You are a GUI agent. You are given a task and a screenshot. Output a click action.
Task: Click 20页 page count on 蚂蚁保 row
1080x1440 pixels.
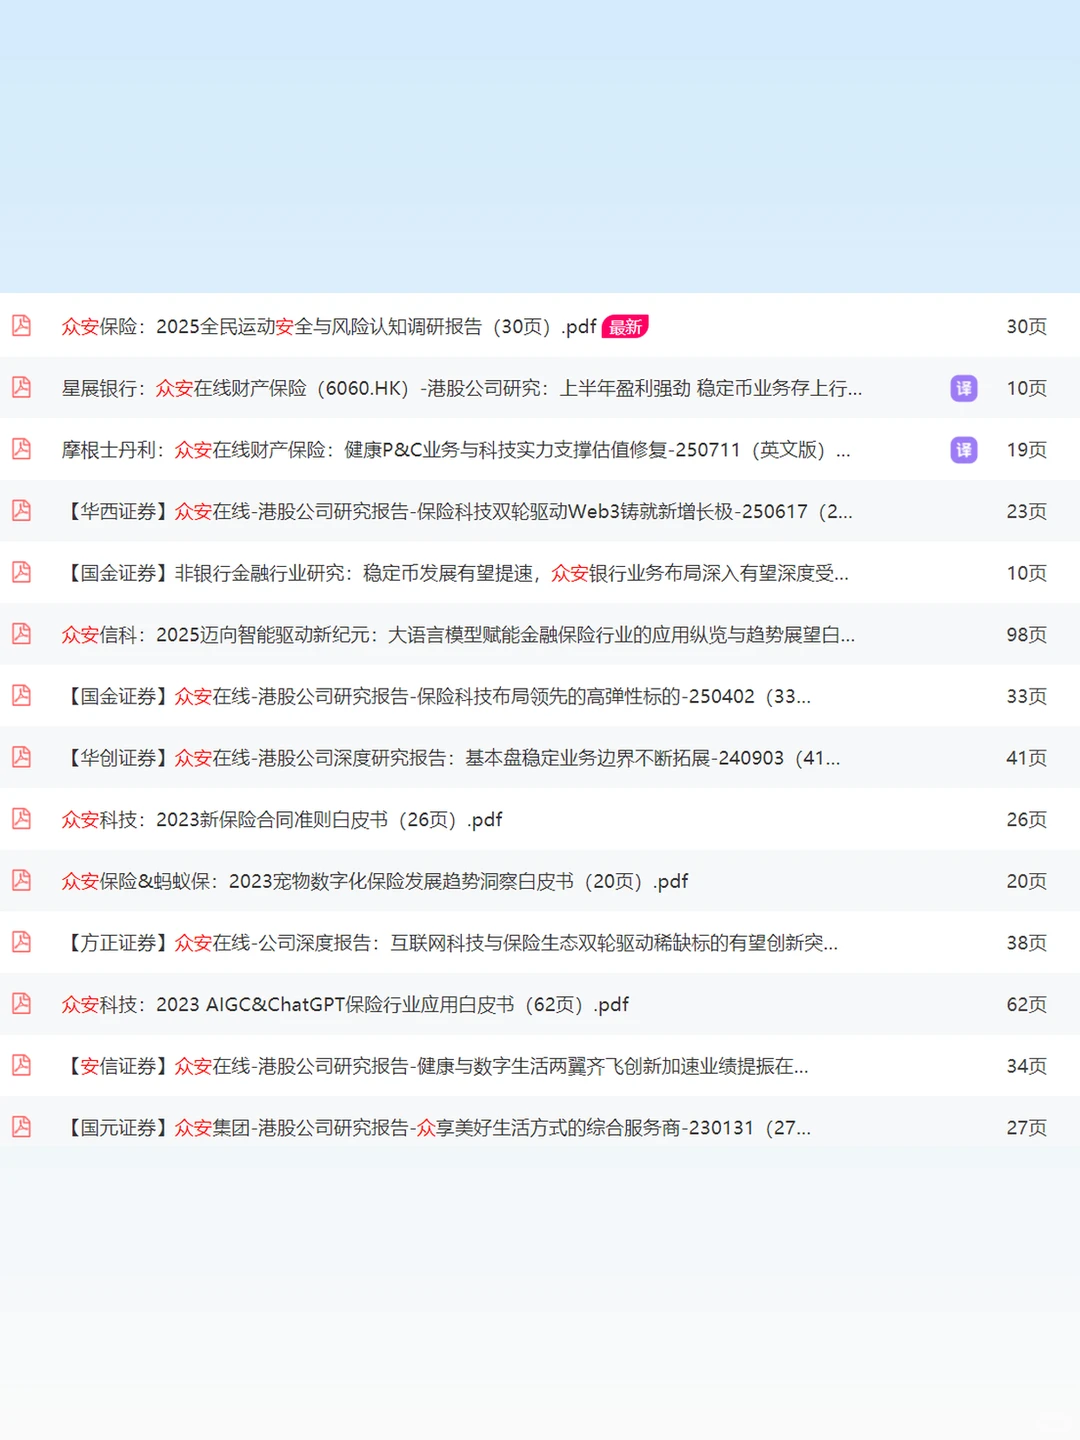(1026, 881)
